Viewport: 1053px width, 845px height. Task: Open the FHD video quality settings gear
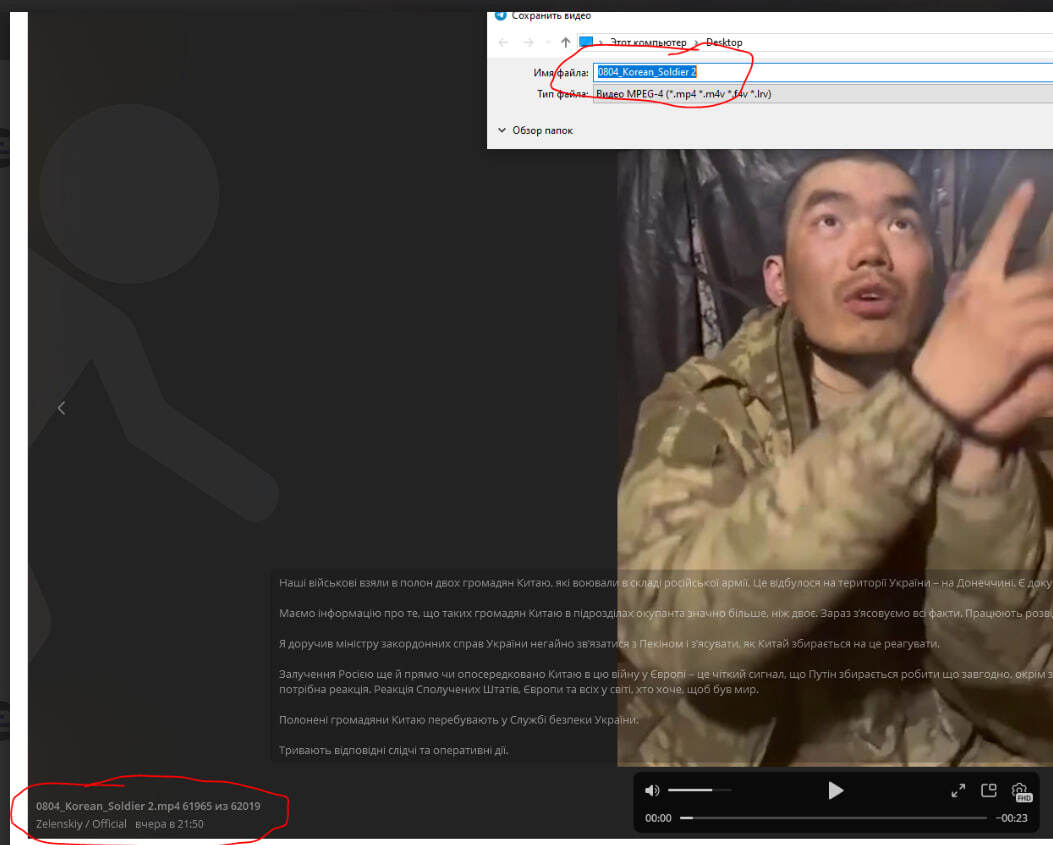point(1021,792)
